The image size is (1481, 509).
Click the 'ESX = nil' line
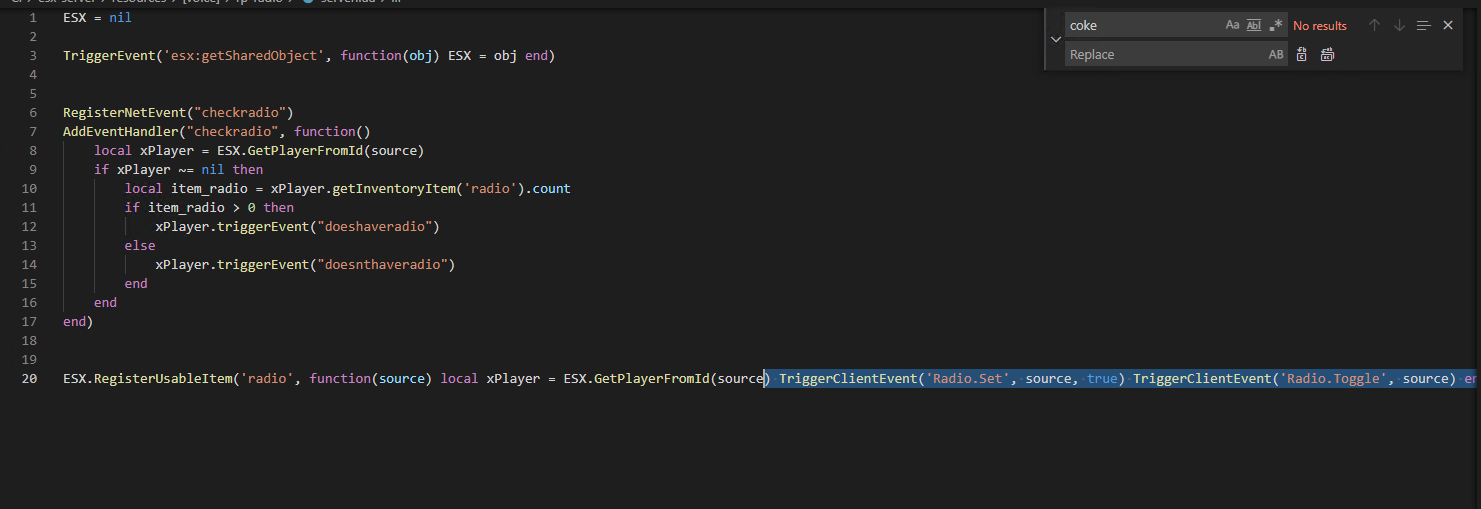click(97, 17)
